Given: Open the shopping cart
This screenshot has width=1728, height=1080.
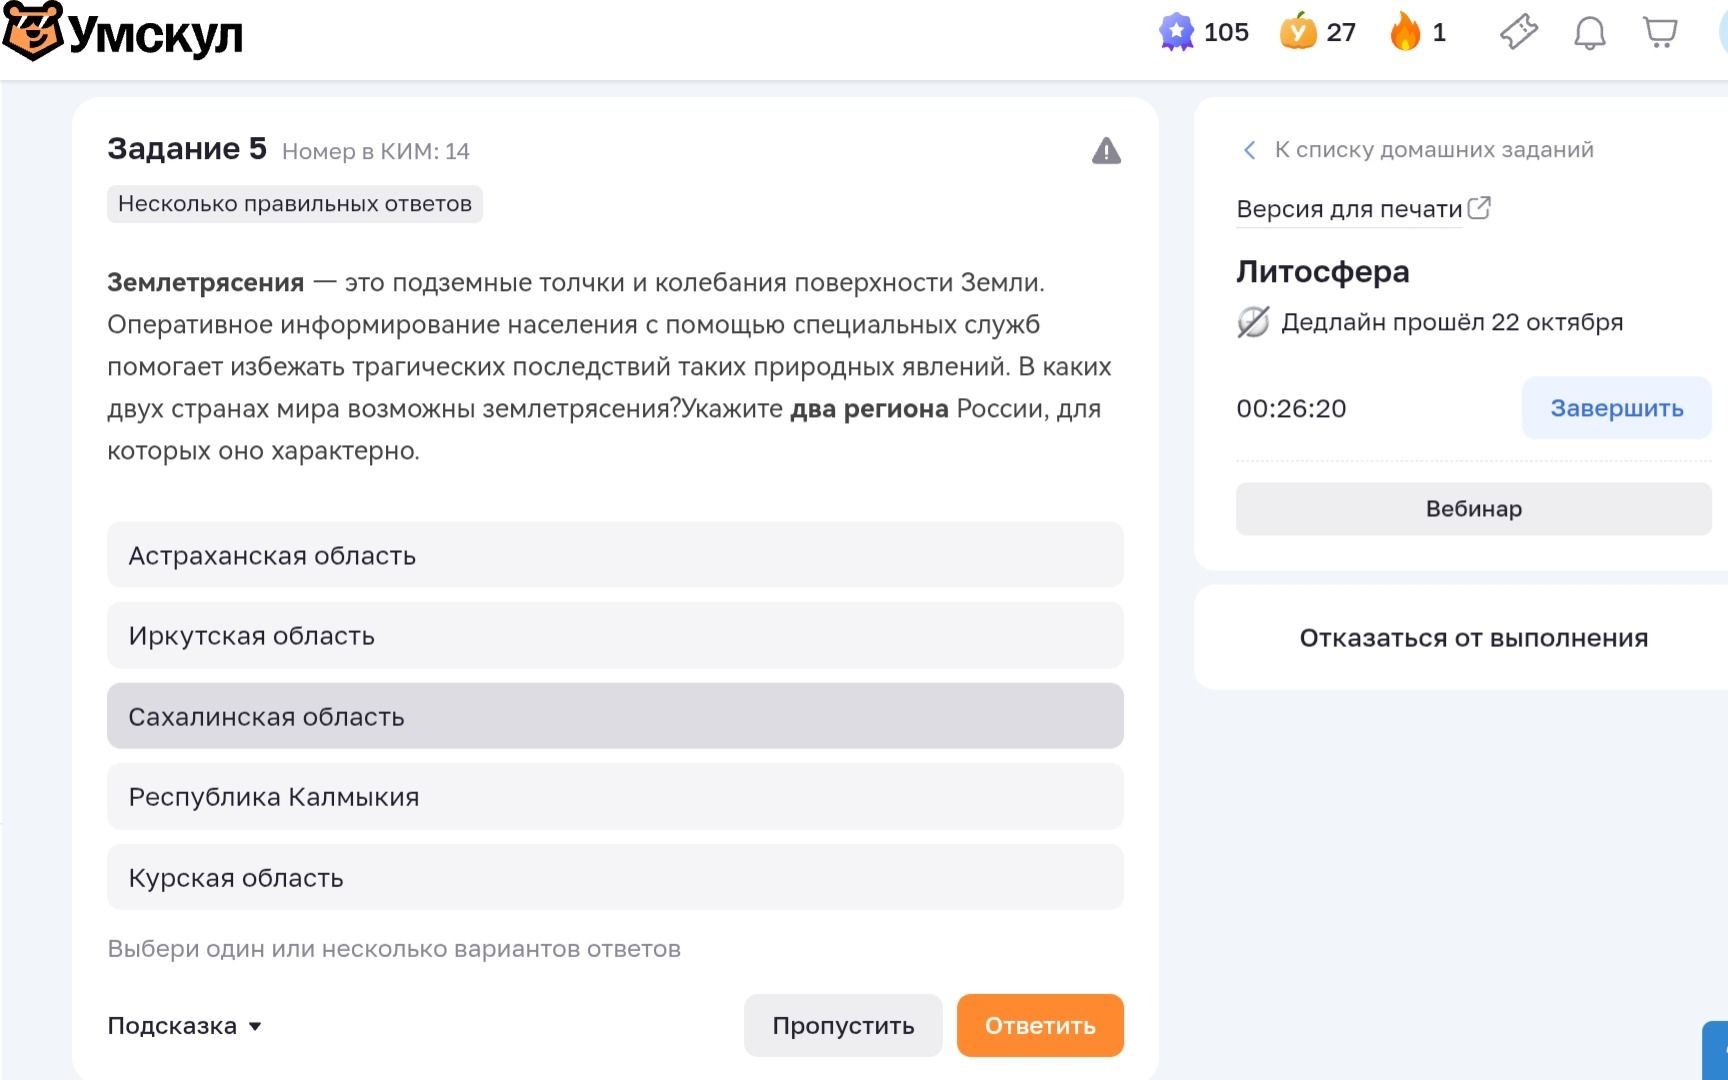Looking at the screenshot, I should tap(1660, 32).
